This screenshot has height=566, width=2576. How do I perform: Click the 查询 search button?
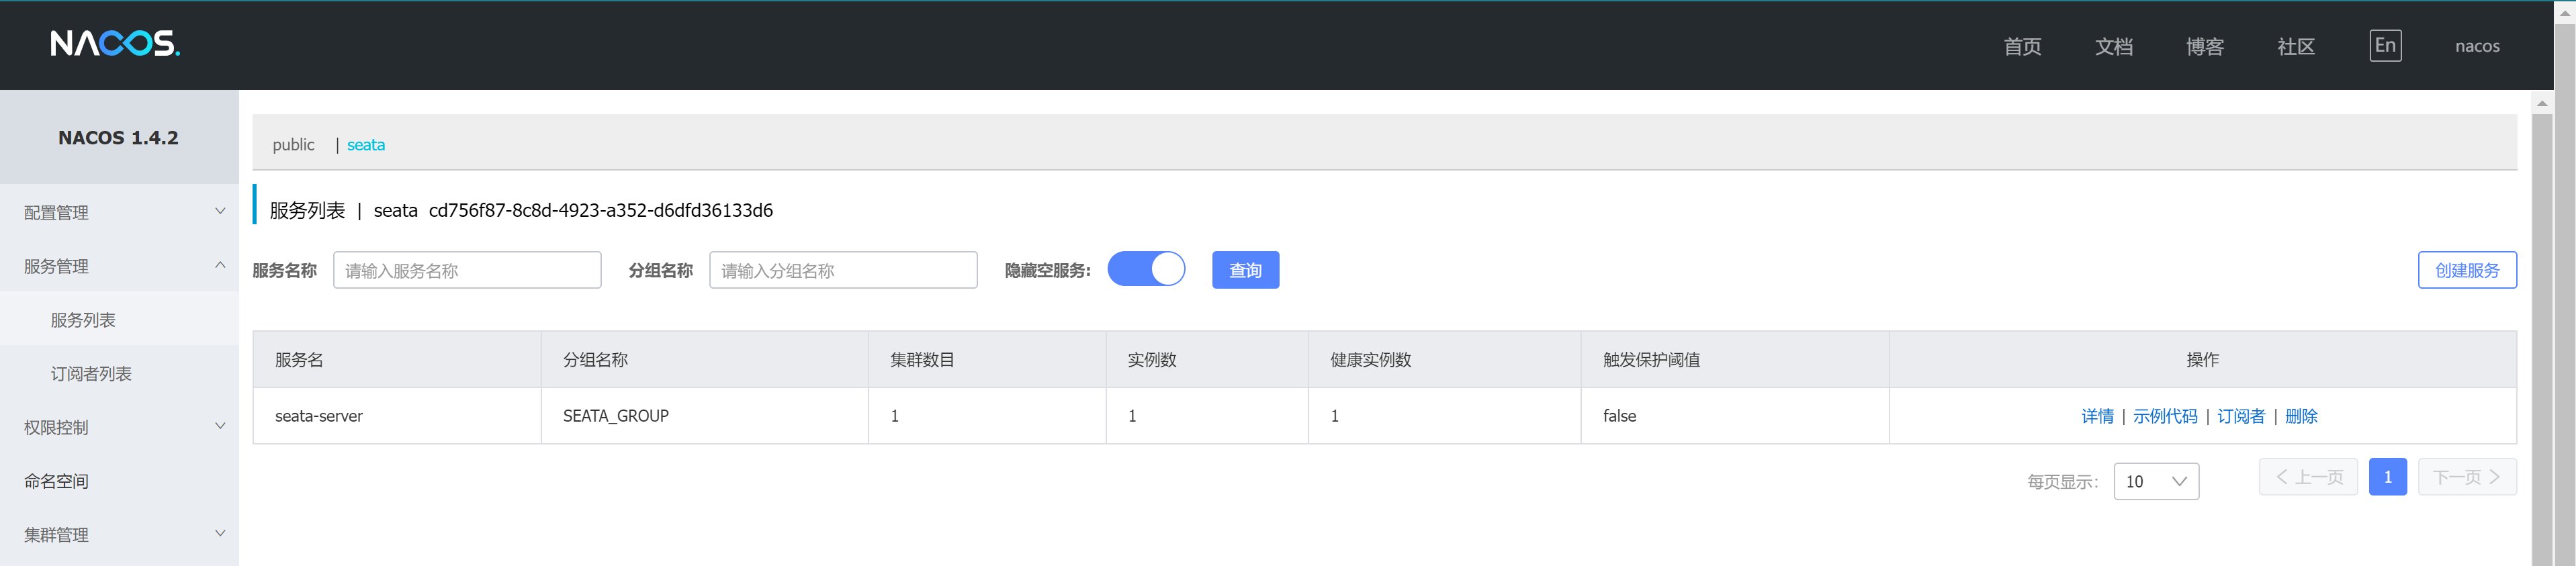(x=1245, y=270)
